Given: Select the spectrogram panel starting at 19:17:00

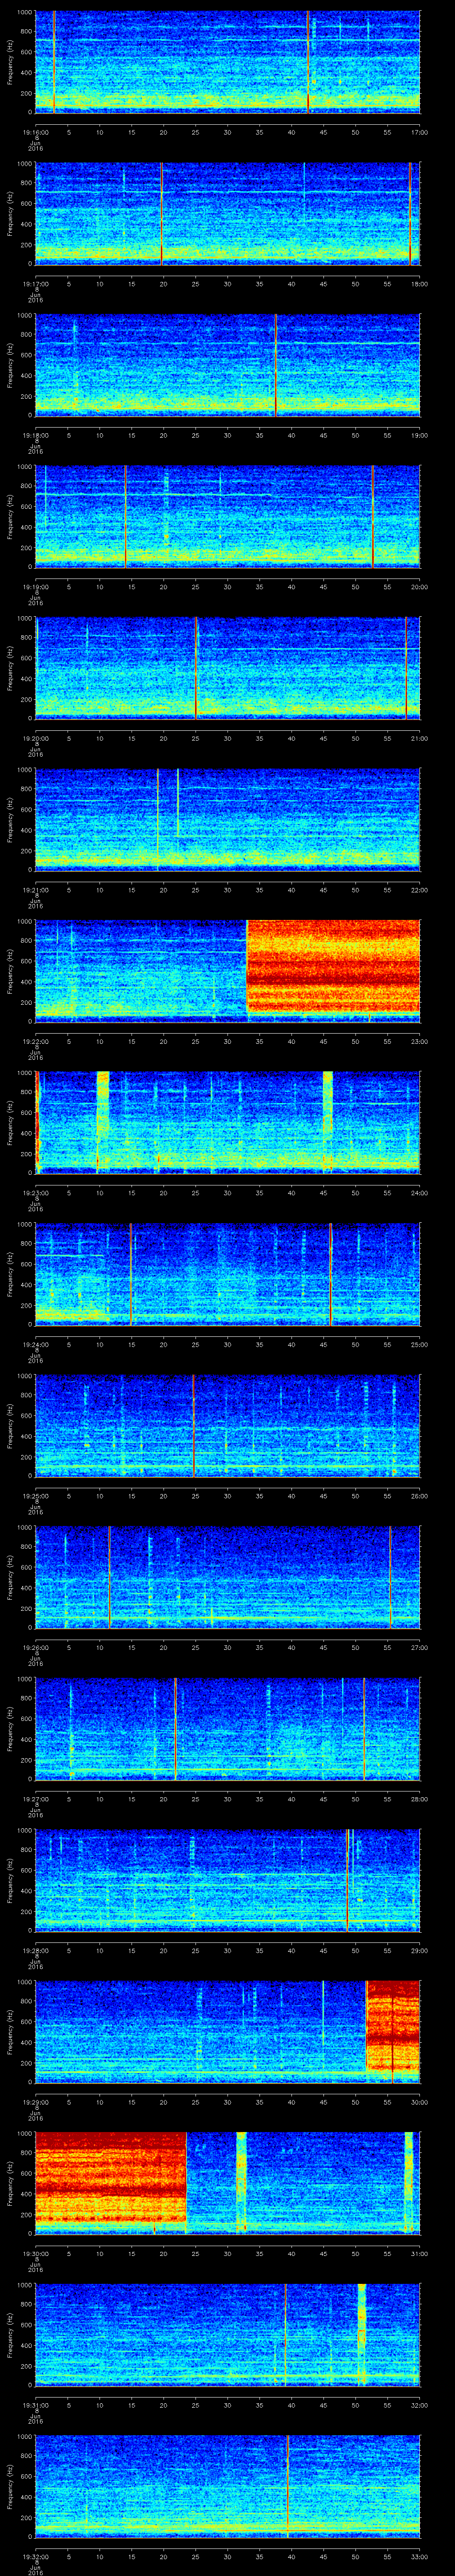Looking at the screenshot, I should coord(228,213).
